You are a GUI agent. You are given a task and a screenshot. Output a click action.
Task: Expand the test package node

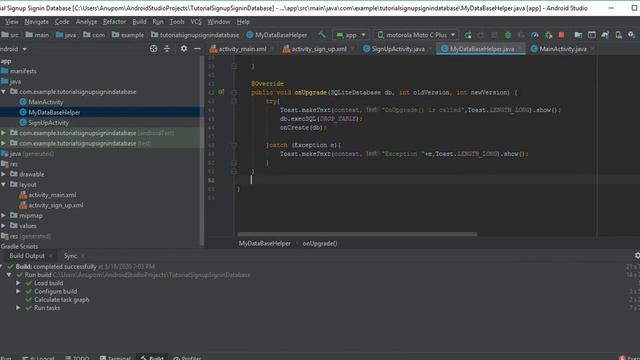point(4,143)
